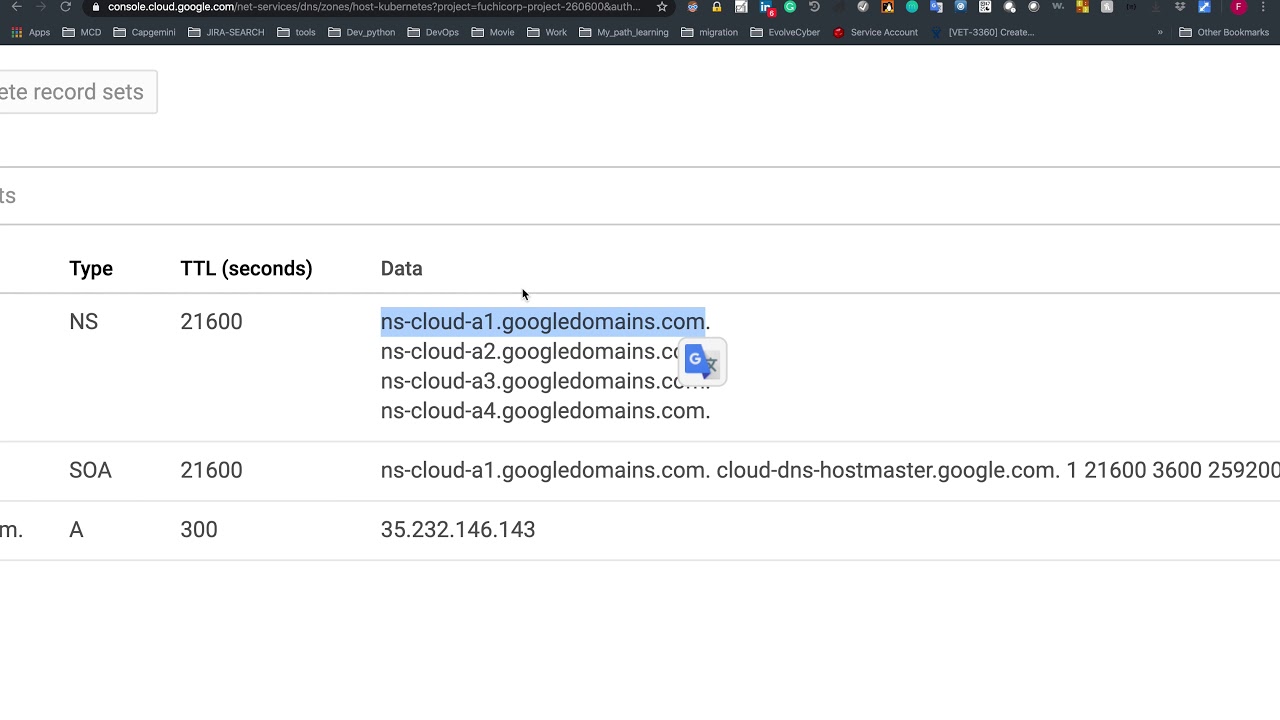Open the Grammarly extension icon

point(790,7)
